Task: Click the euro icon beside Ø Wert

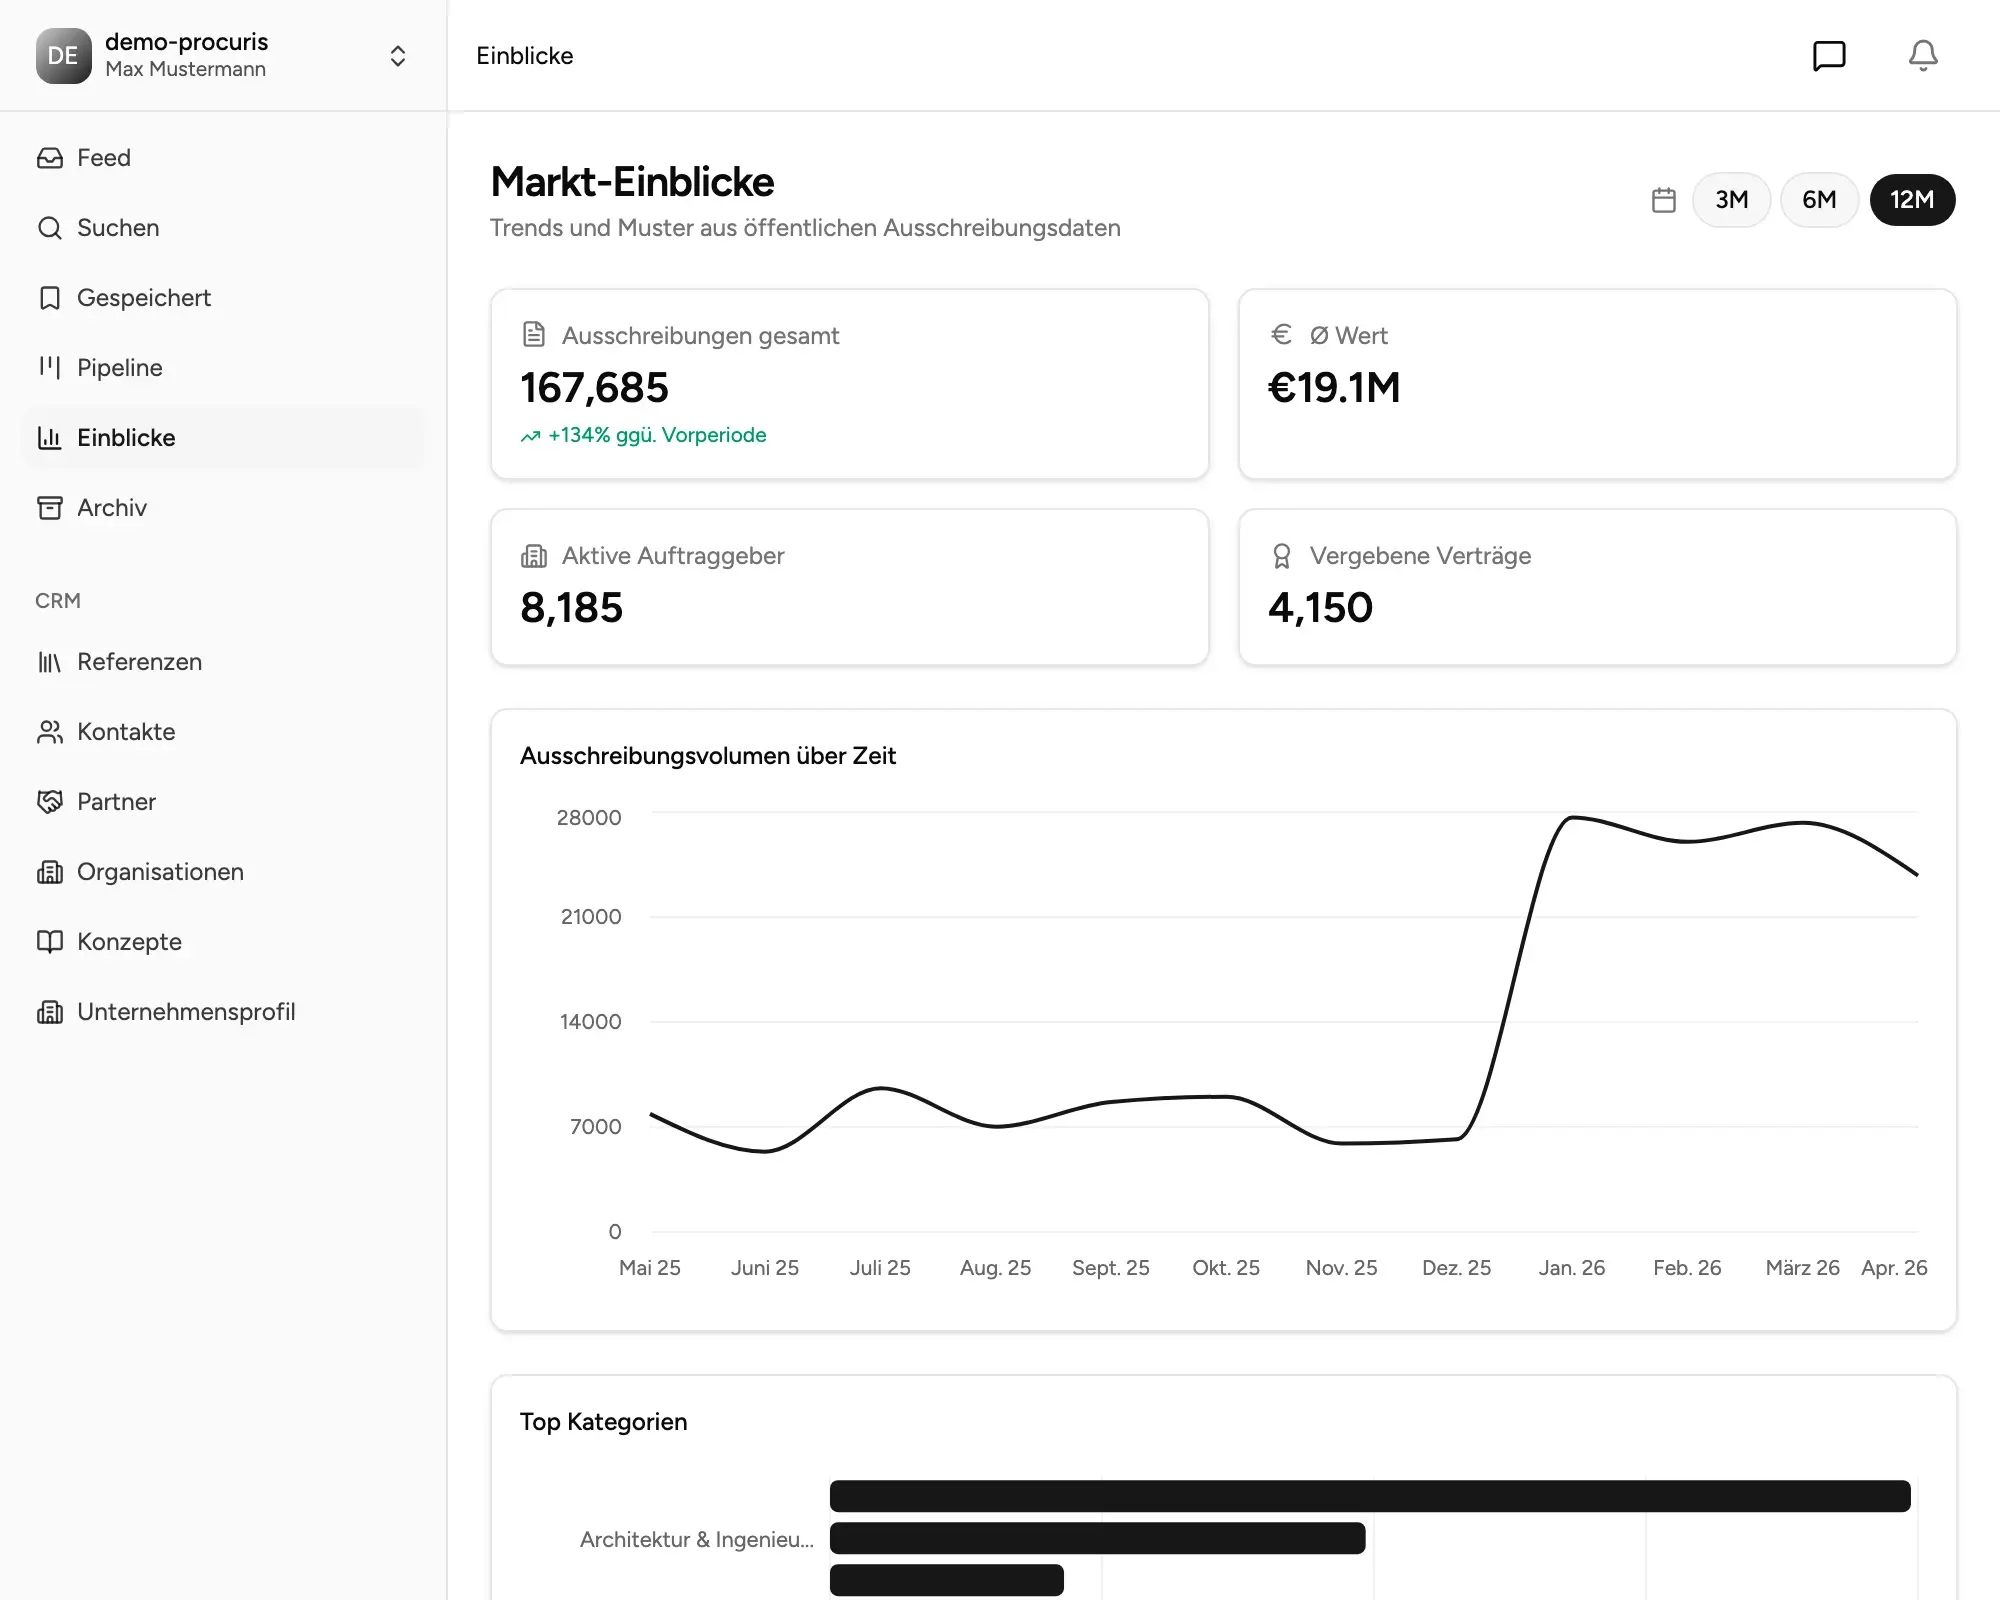Action: click(x=1281, y=334)
